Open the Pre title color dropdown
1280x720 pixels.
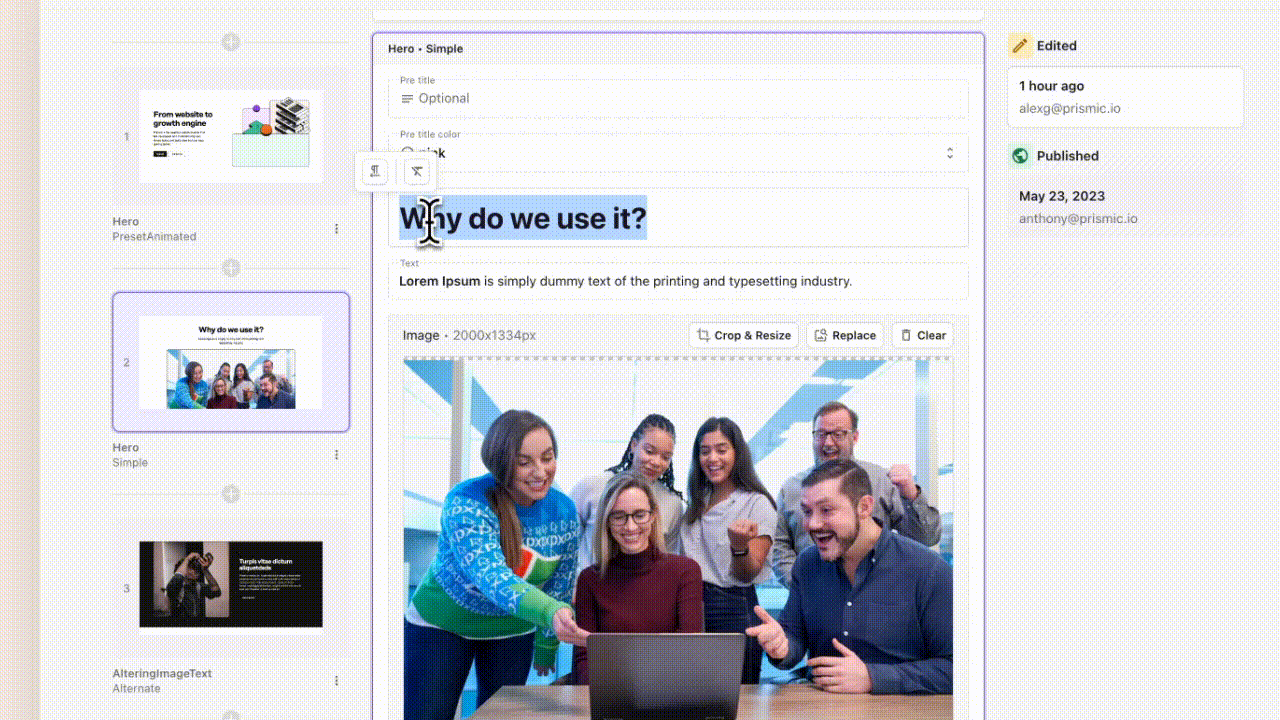tap(949, 153)
